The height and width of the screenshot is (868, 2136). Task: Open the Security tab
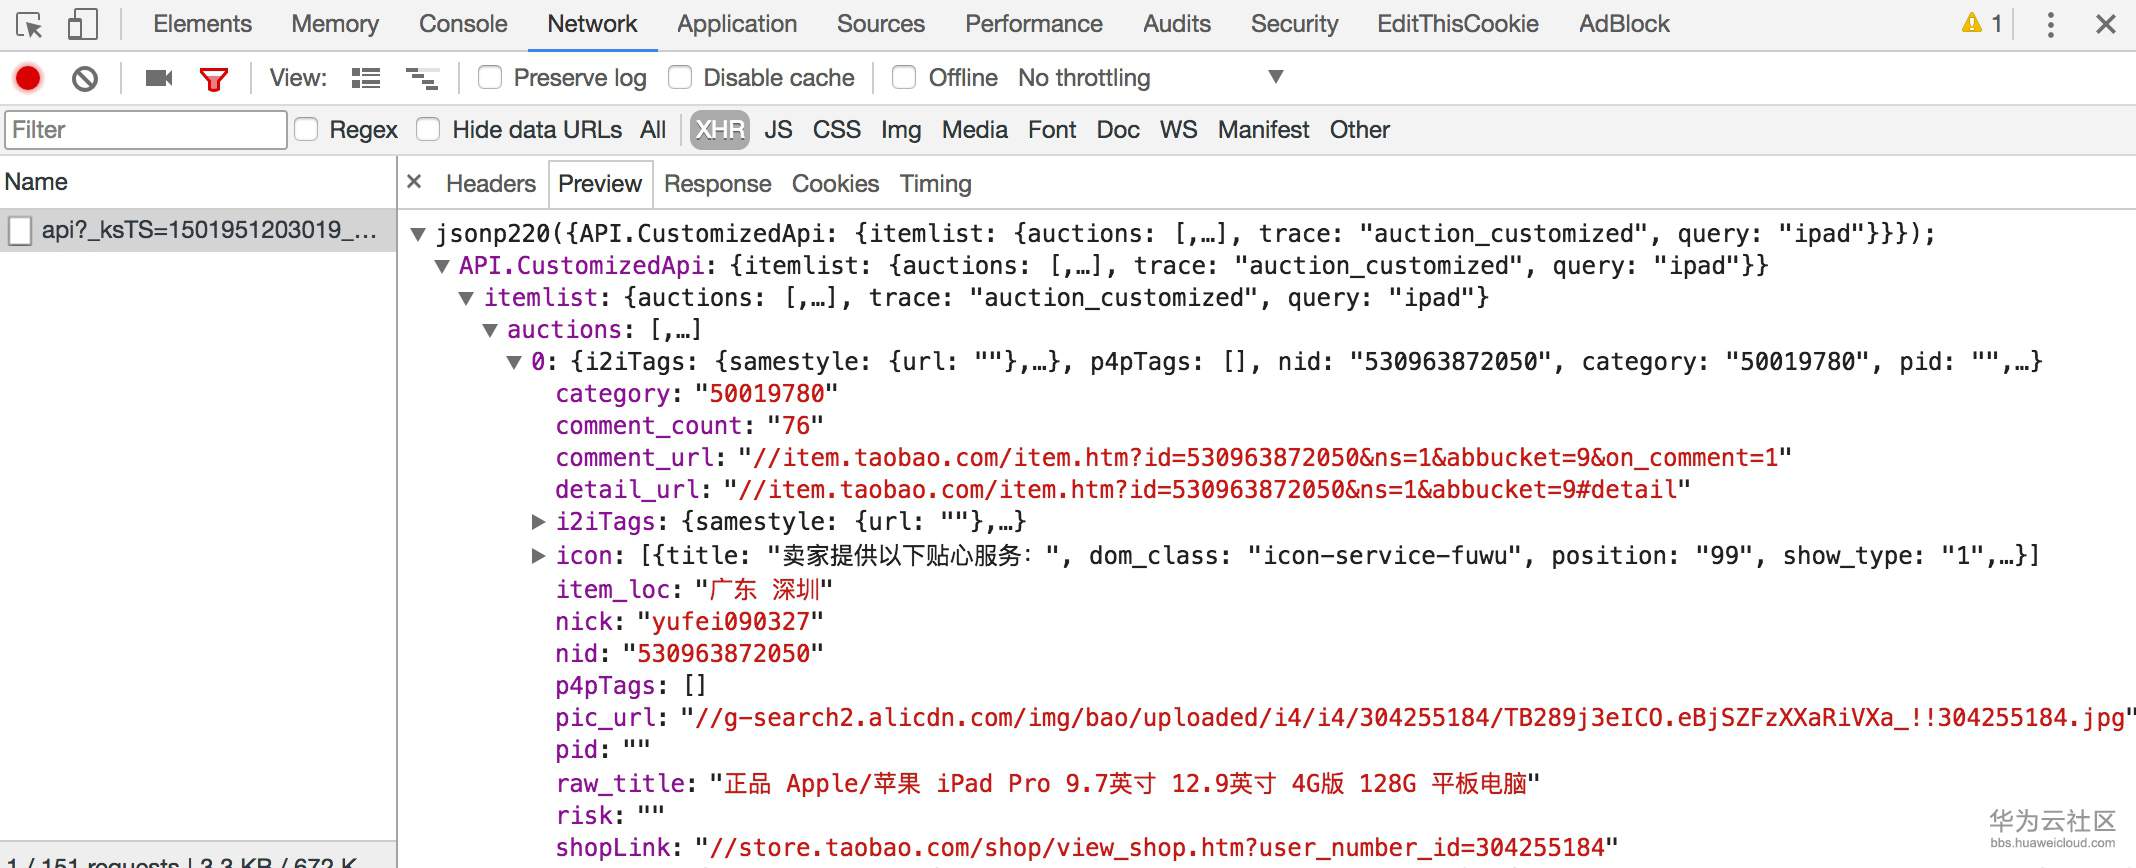point(1294,24)
